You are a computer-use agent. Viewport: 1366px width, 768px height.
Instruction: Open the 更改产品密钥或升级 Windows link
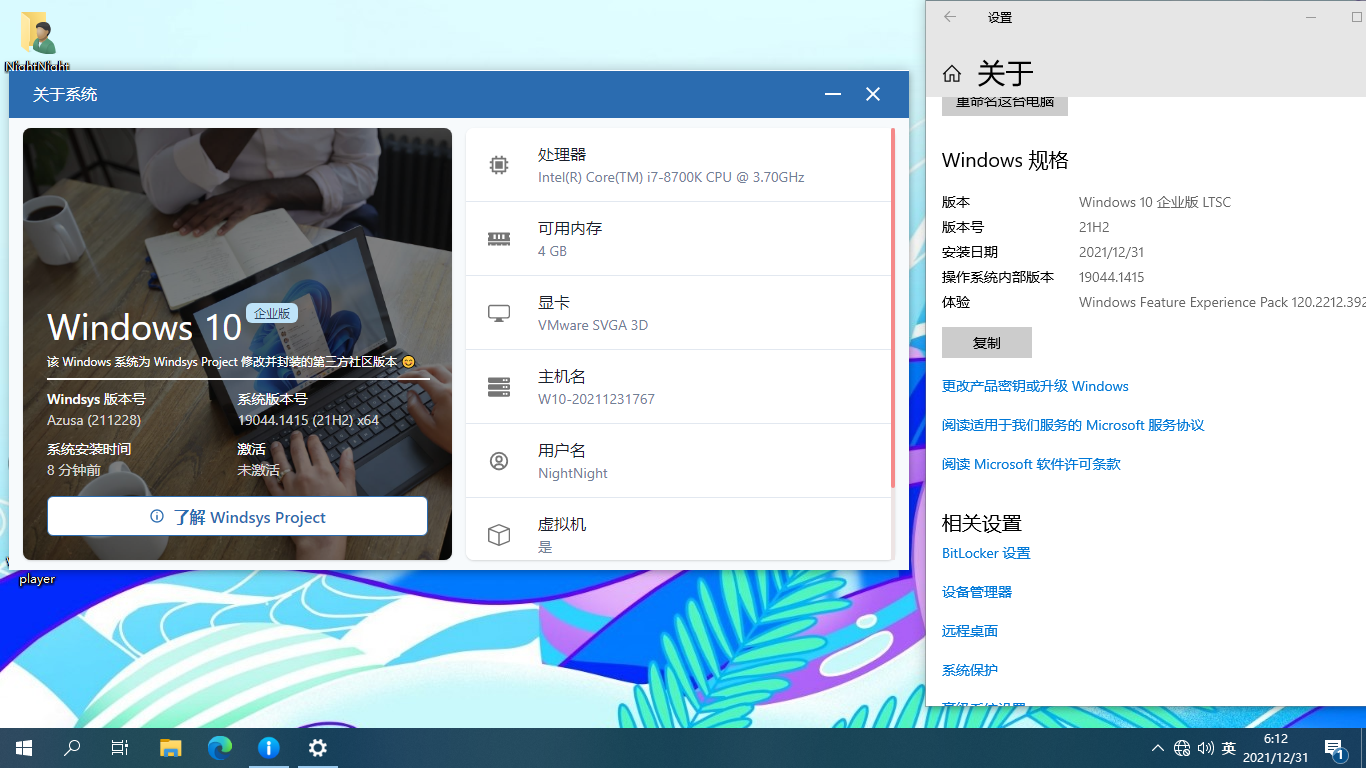tap(1035, 386)
